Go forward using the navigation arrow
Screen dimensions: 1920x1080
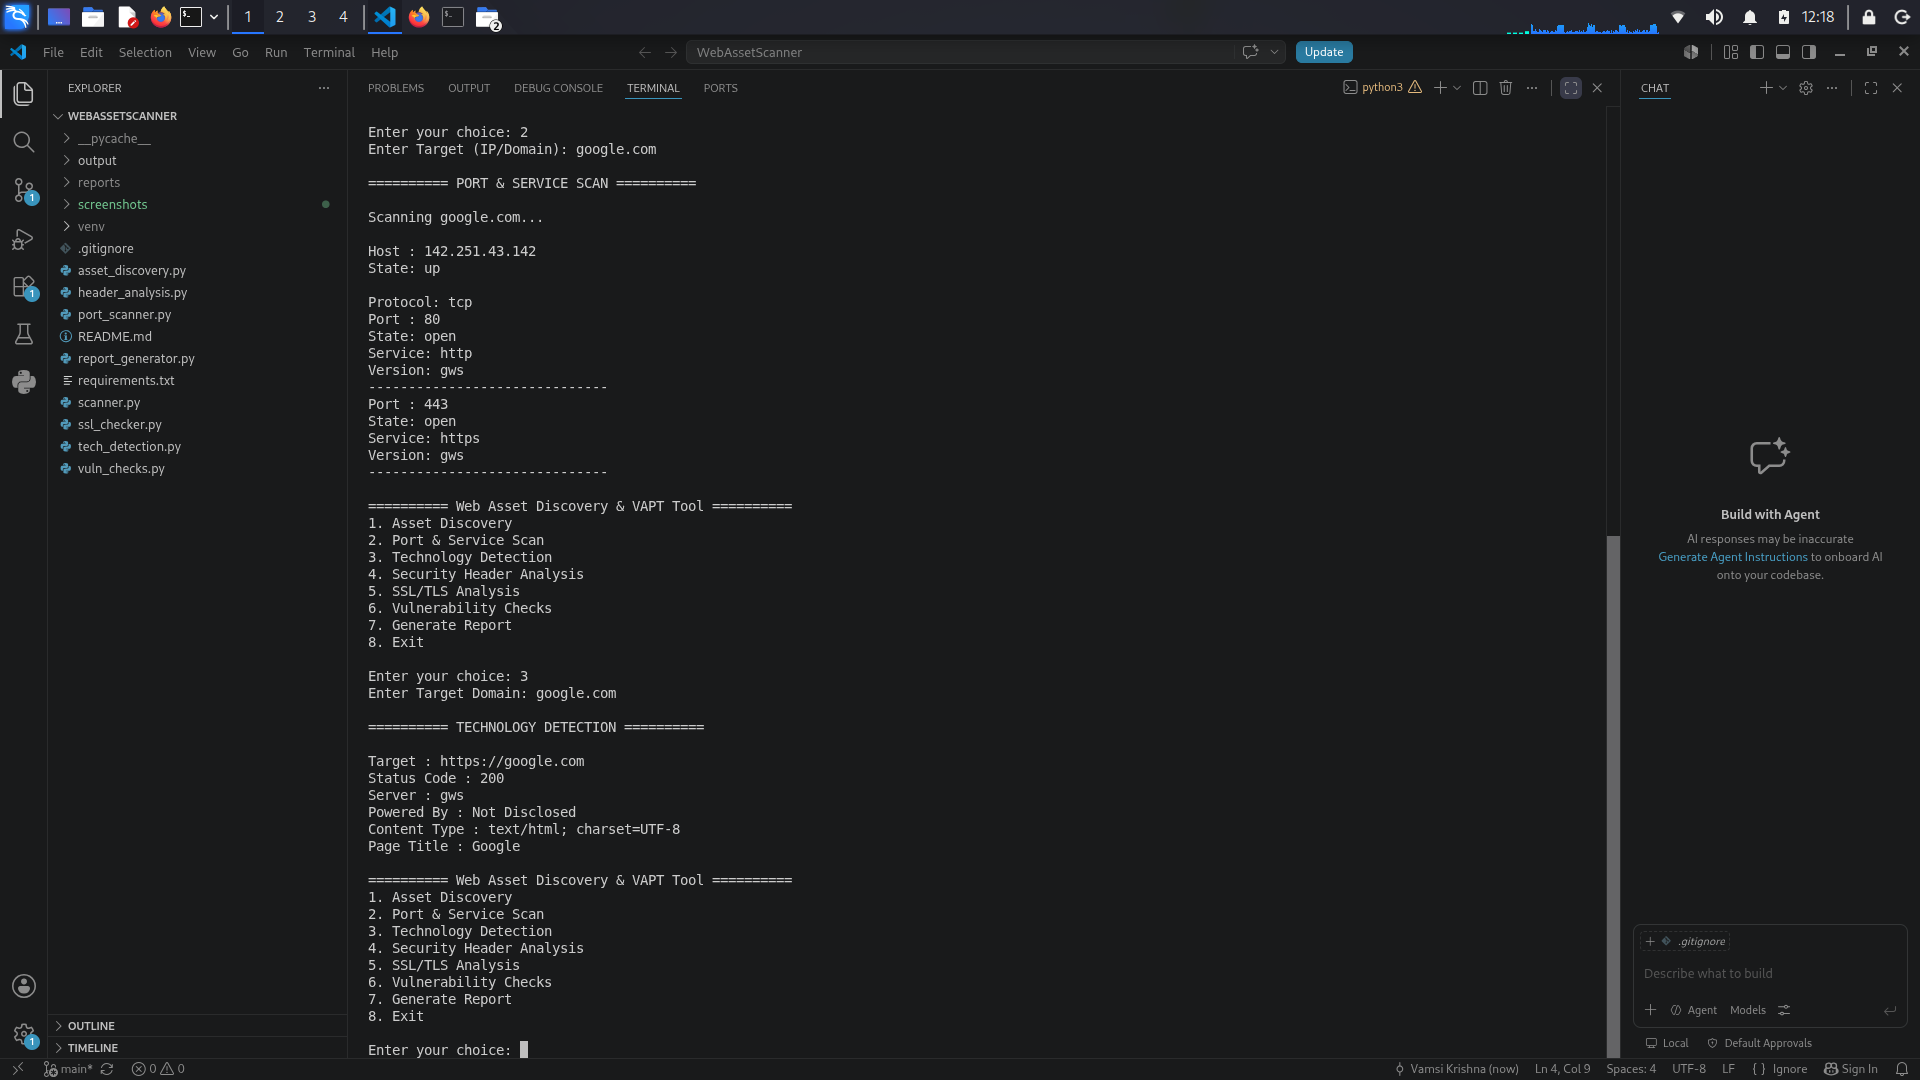click(x=671, y=52)
